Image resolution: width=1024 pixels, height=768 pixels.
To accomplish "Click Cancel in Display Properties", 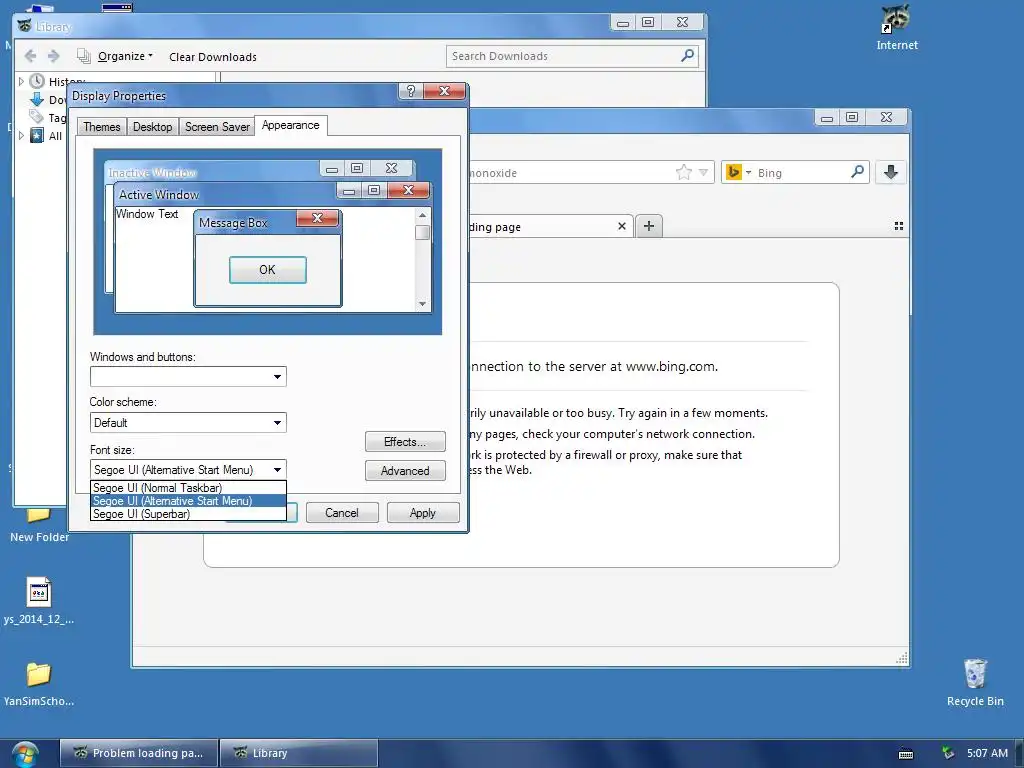I will coord(342,513).
